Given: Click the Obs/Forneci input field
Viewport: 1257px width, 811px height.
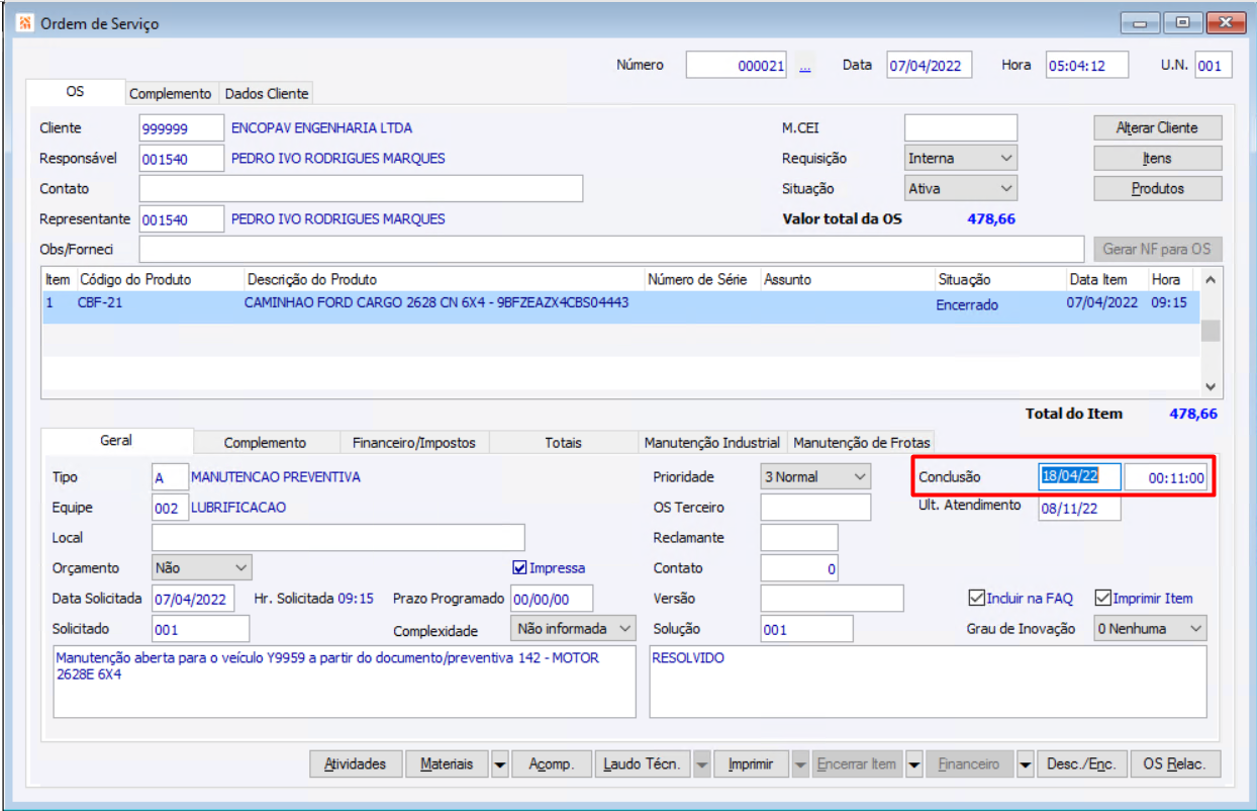Looking at the screenshot, I should 612,248.
